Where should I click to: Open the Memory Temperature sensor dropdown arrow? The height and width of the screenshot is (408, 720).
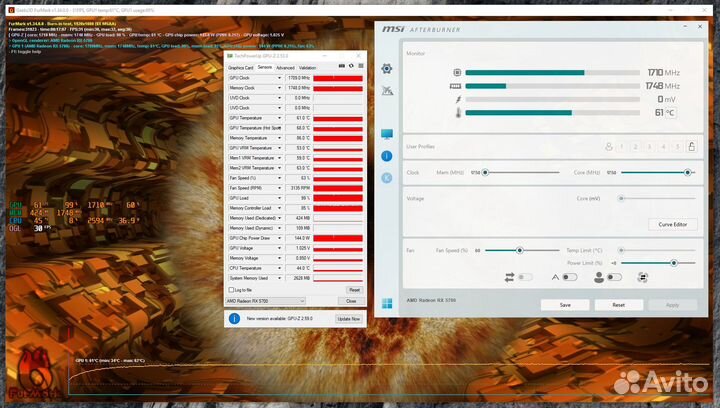coord(279,138)
